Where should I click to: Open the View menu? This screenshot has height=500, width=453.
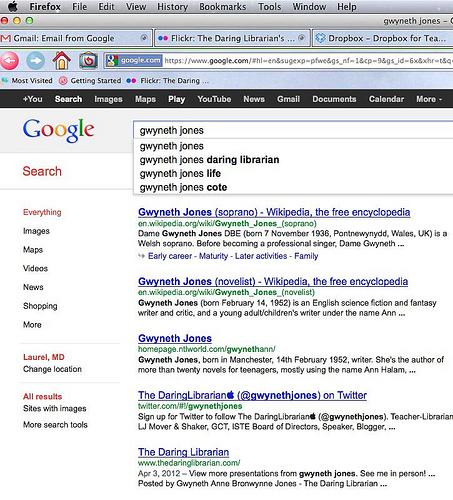[x=136, y=6]
